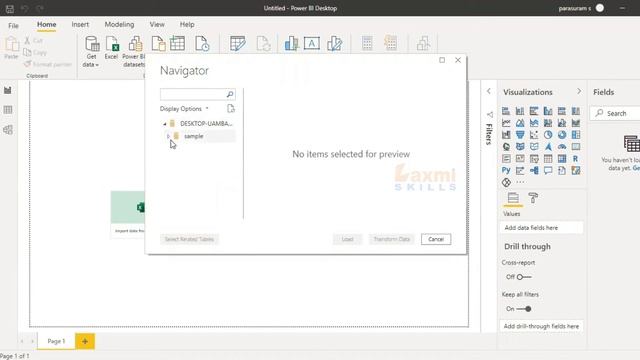Choose the Clustered bar chart visual
The width and height of the screenshot is (640, 360).
(x=534, y=111)
